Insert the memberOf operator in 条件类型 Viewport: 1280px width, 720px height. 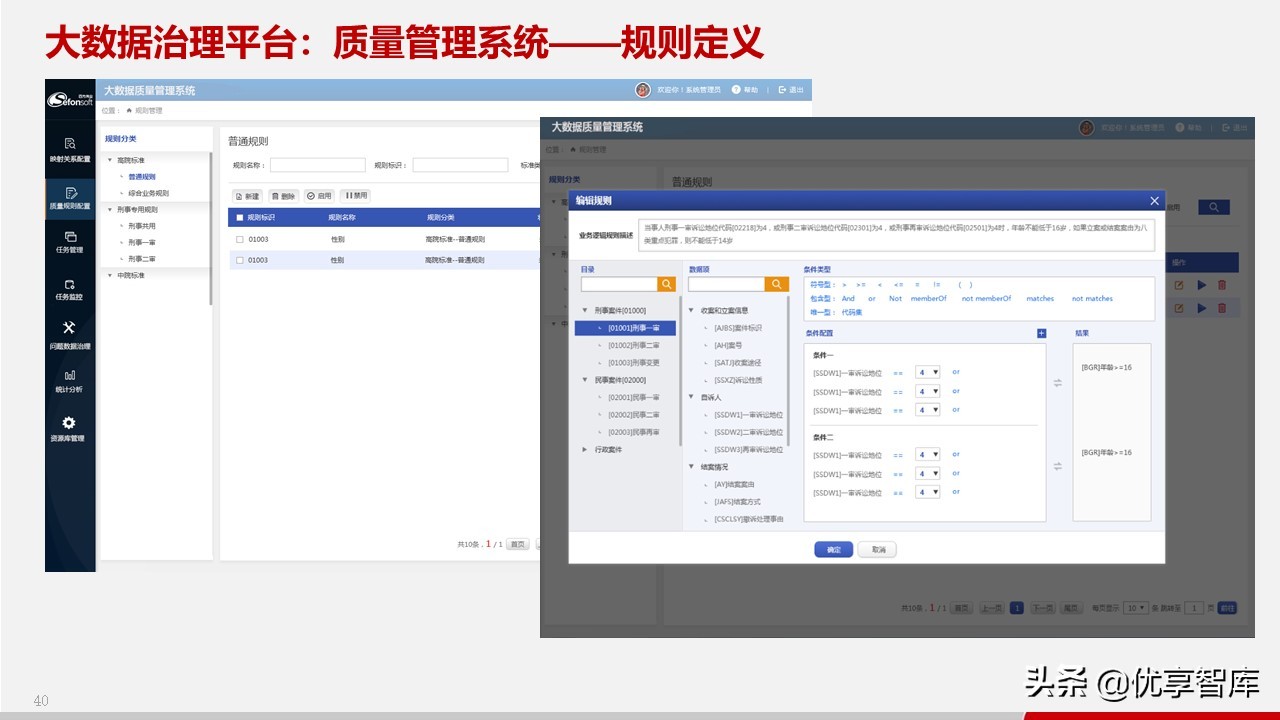[x=928, y=298]
